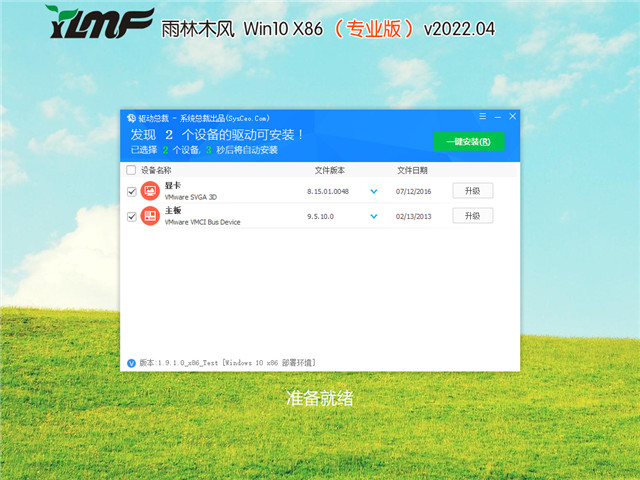Click the 准备就绪 status text
This screenshot has width=640, height=480.
[x=320, y=398]
